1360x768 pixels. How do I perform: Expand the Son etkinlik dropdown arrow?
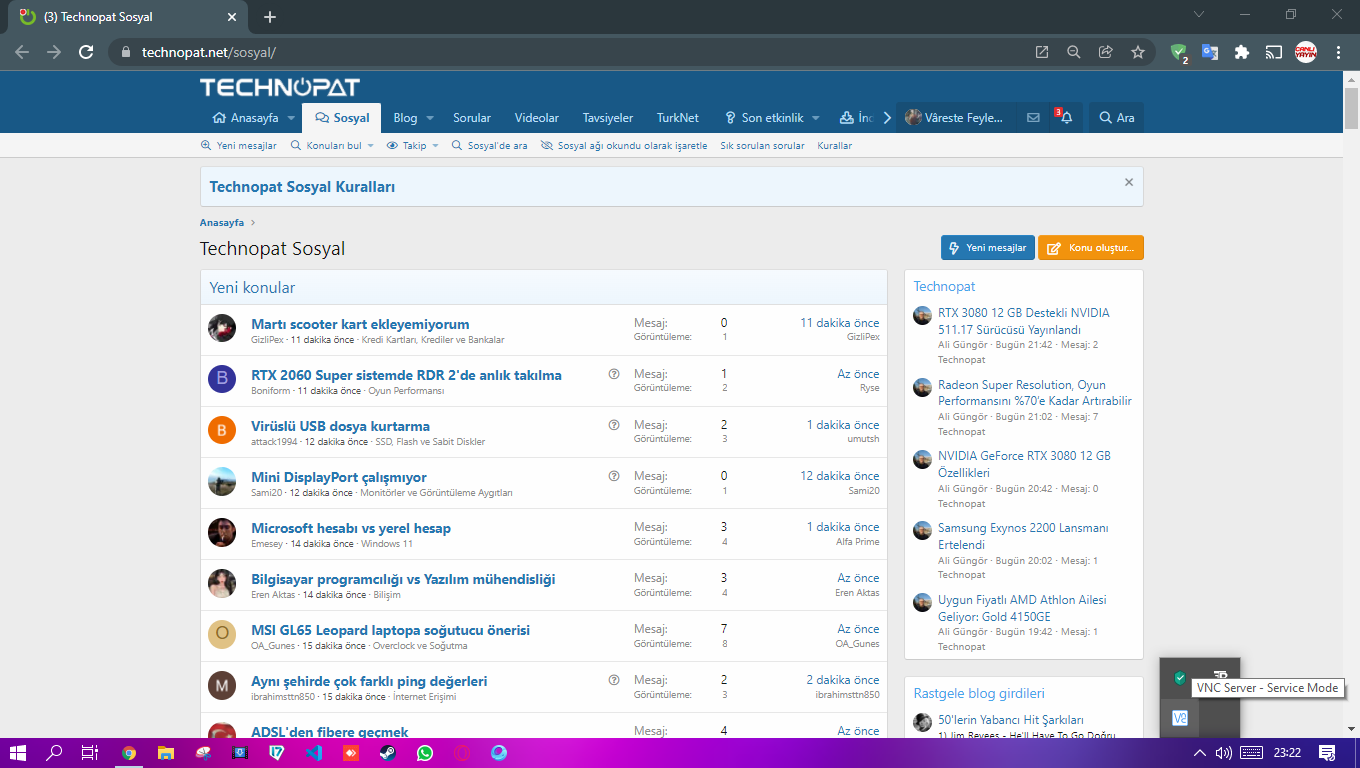pyautogui.click(x=816, y=118)
